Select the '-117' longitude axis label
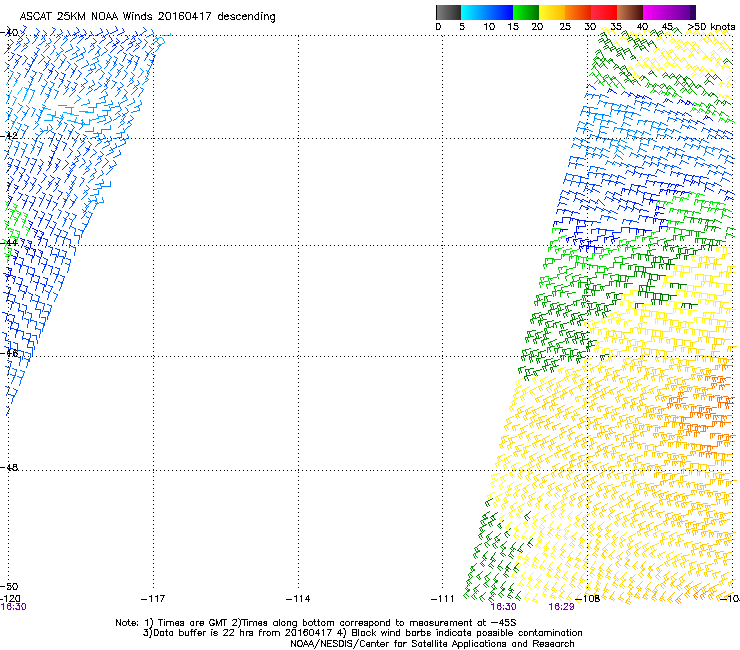 pos(153,599)
